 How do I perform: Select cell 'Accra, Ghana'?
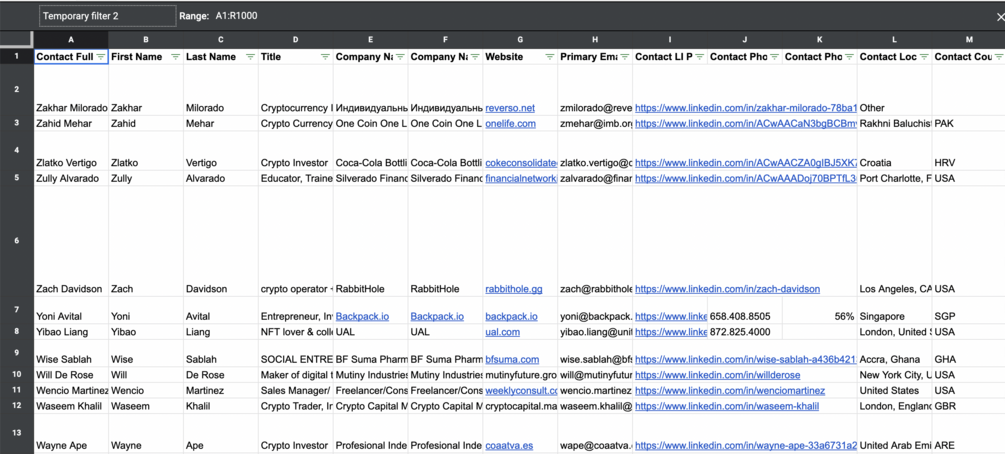click(895, 353)
